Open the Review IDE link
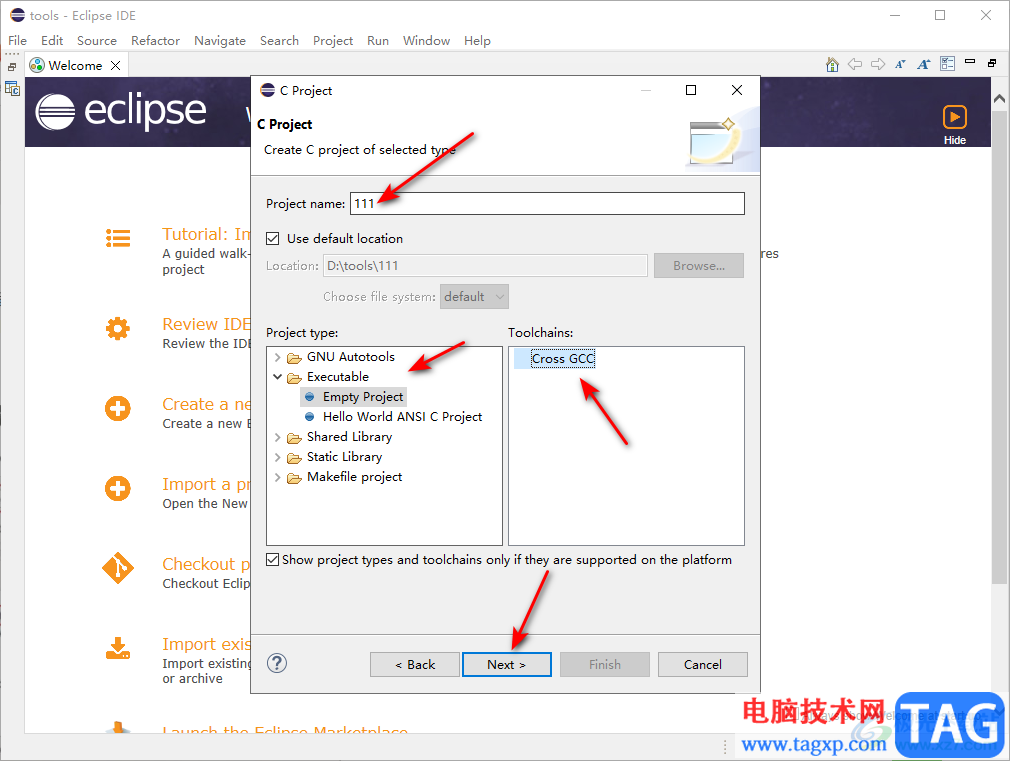The image size is (1010, 761). click(205, 324)
